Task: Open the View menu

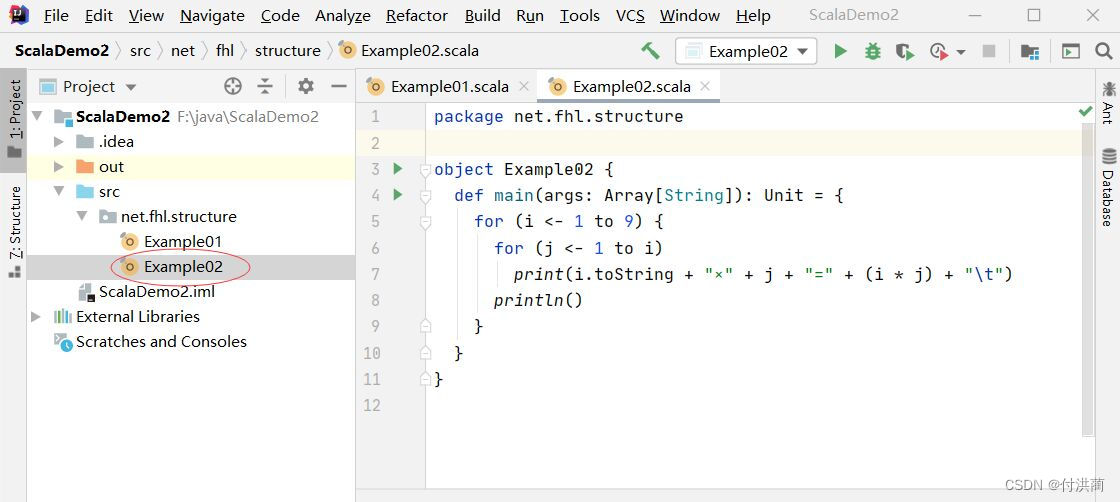Action: click(x=146, y=16)
